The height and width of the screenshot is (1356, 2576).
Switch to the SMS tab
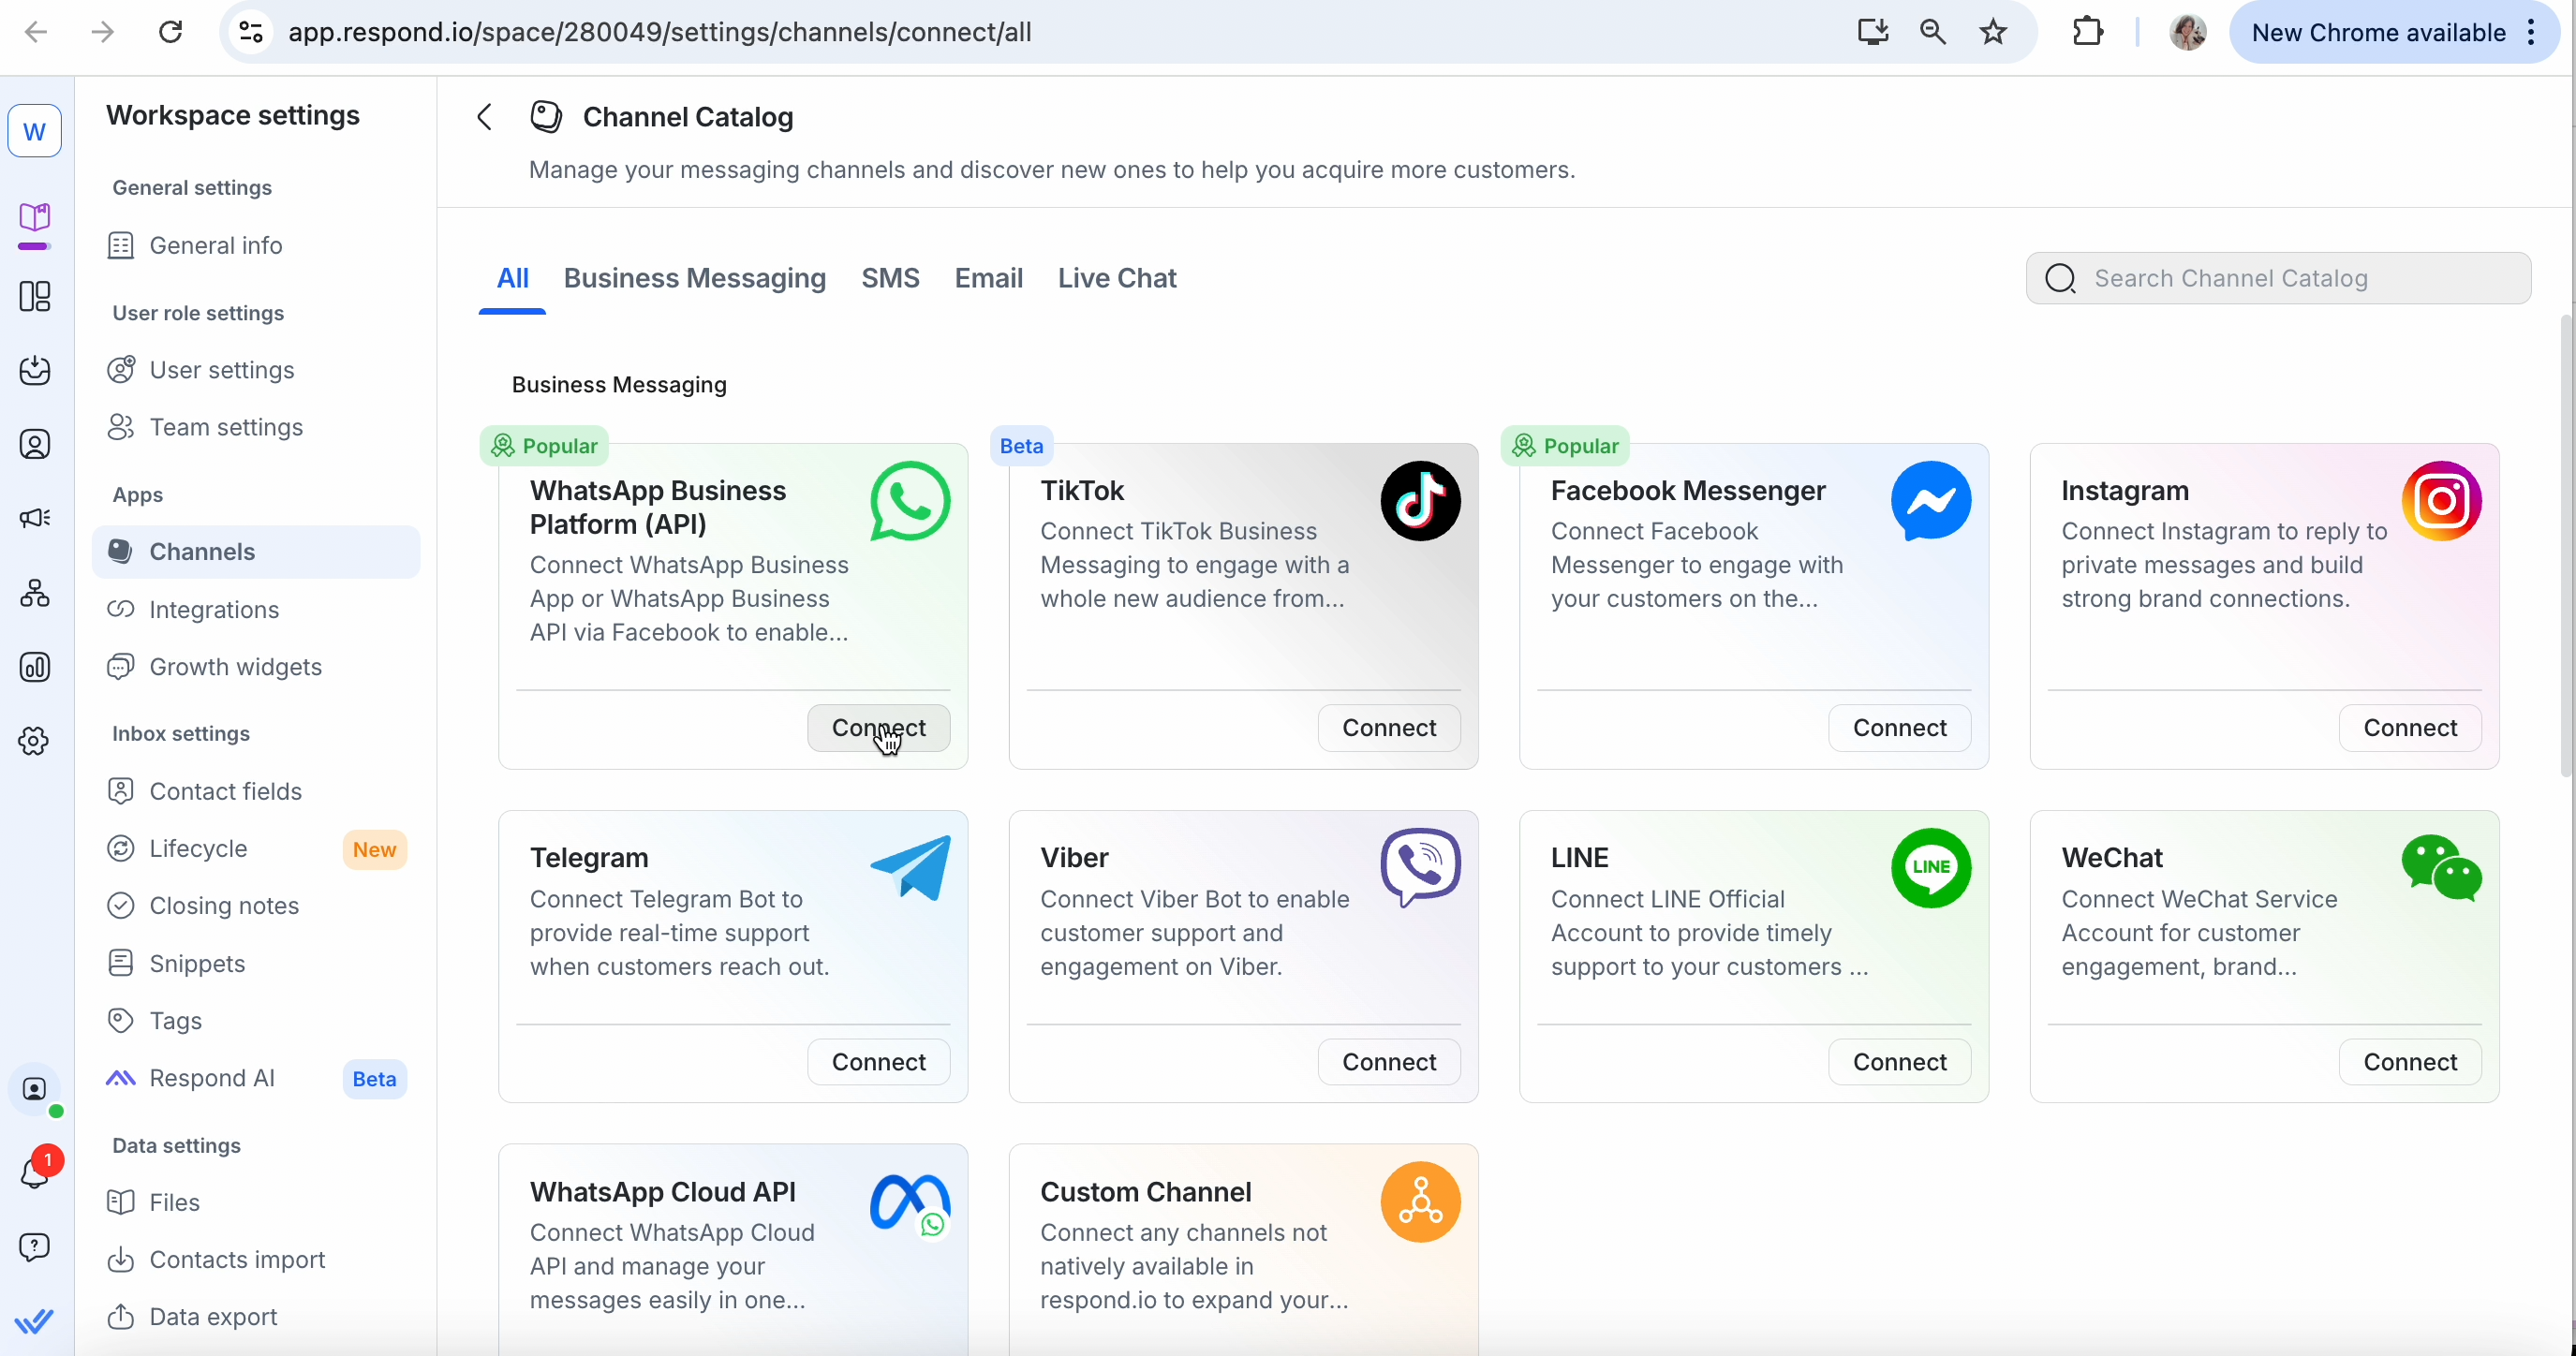tap(890, 278)
